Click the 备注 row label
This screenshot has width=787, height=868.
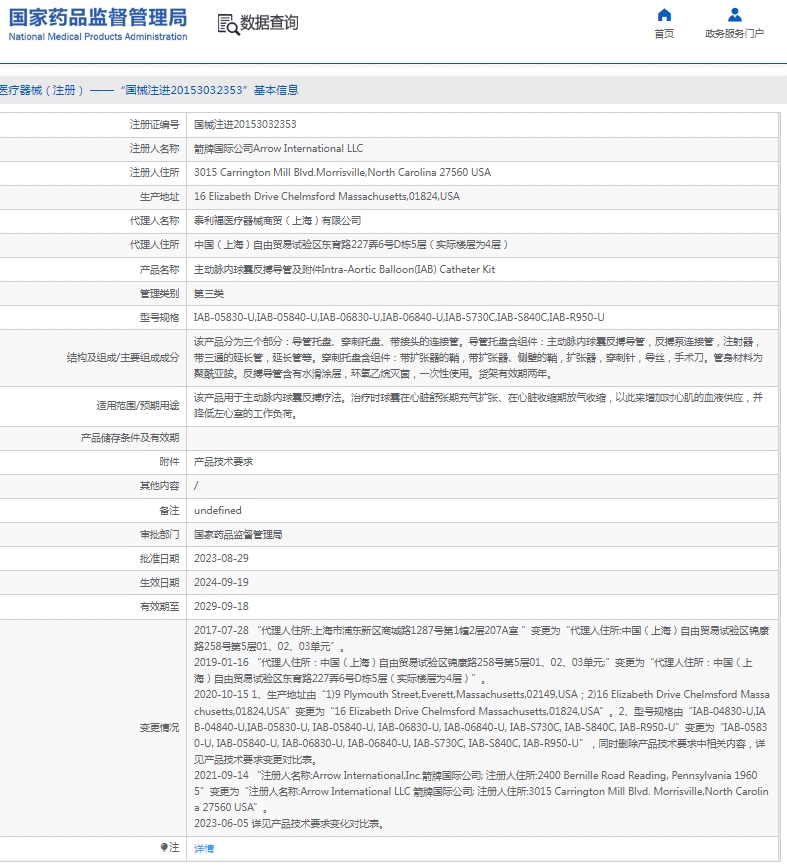pos(169,510)
